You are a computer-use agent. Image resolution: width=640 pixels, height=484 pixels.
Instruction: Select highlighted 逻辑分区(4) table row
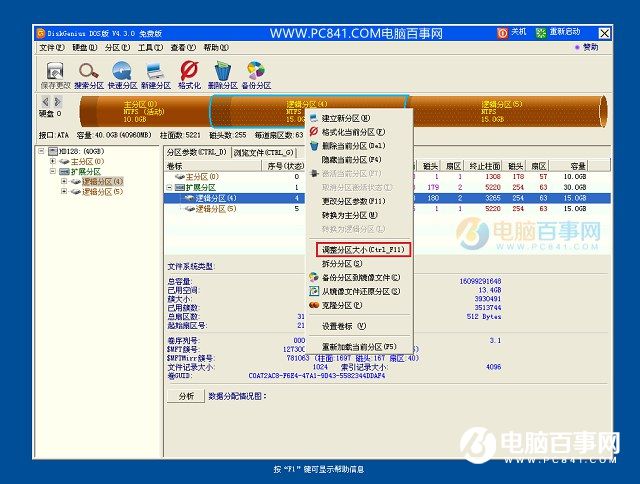(x=387, y=198)
